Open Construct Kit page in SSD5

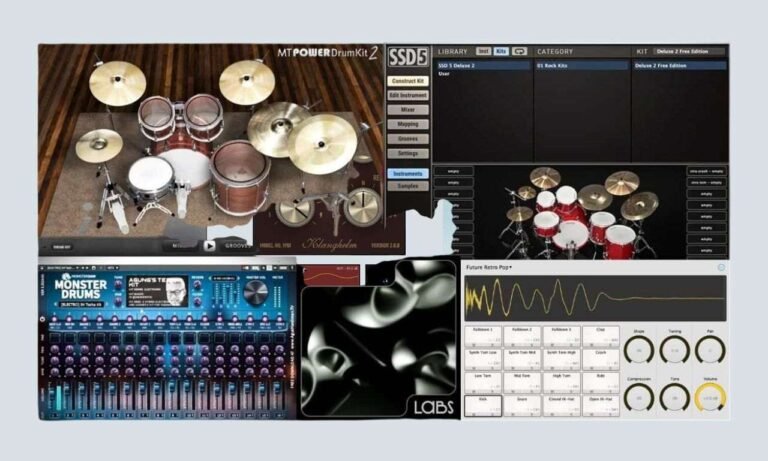408,81
